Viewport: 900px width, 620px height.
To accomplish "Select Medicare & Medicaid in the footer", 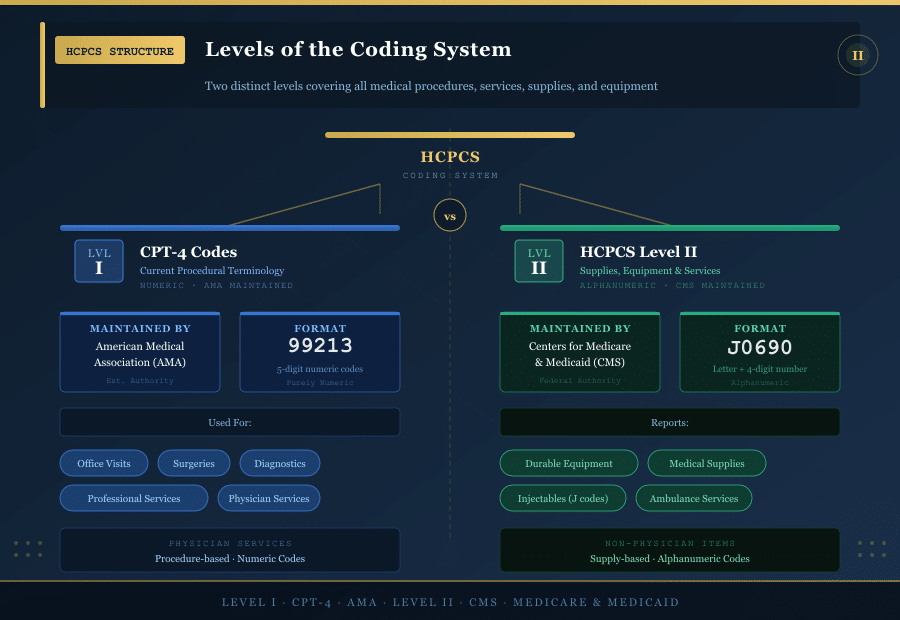I will [x=595, y=602].
